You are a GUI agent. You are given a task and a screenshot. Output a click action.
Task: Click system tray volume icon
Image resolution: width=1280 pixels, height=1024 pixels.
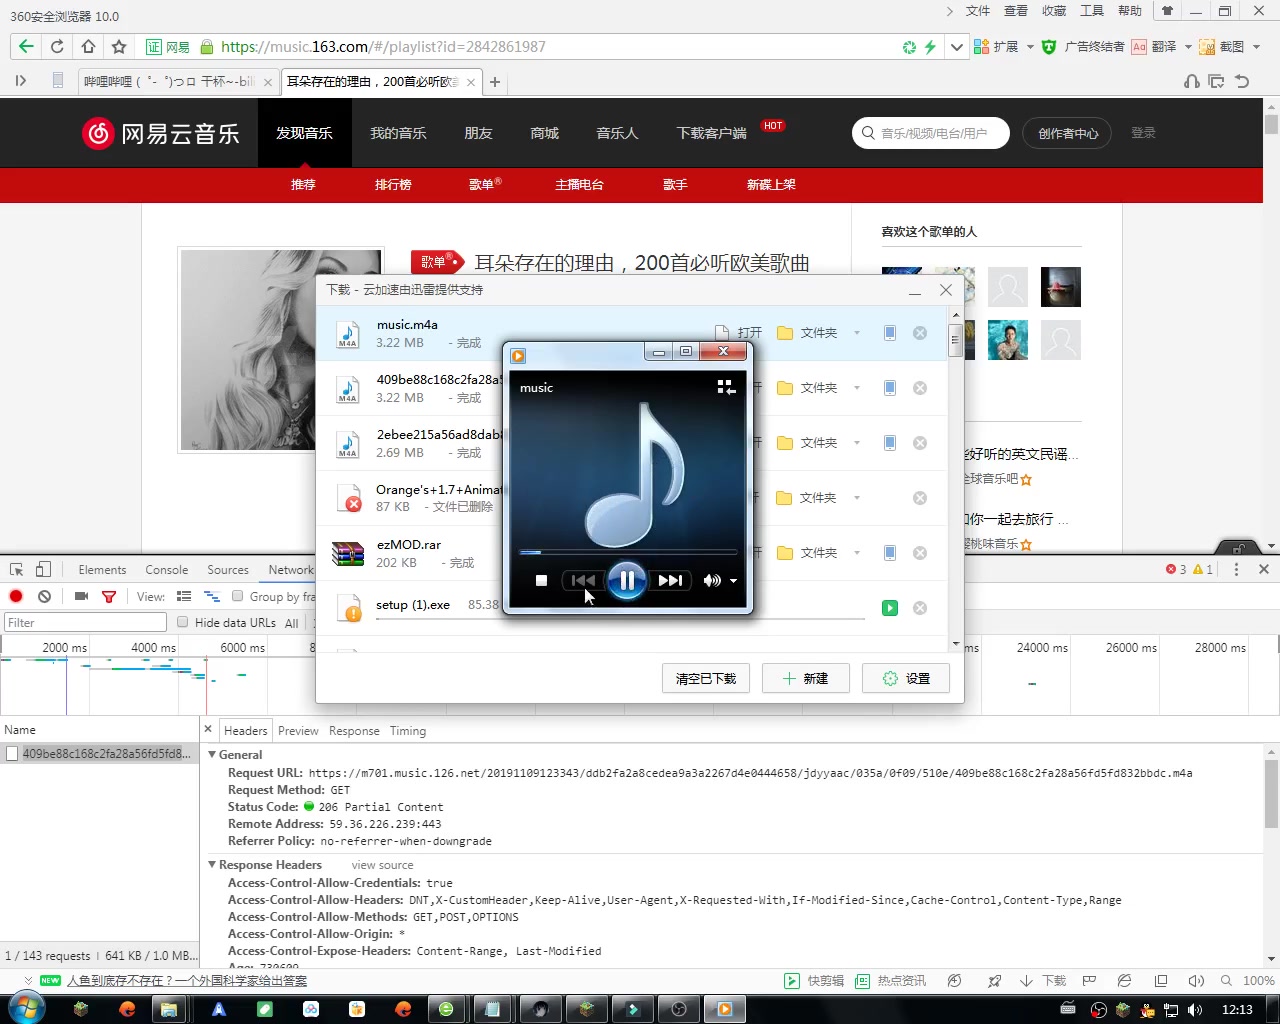[1196, 1009]
